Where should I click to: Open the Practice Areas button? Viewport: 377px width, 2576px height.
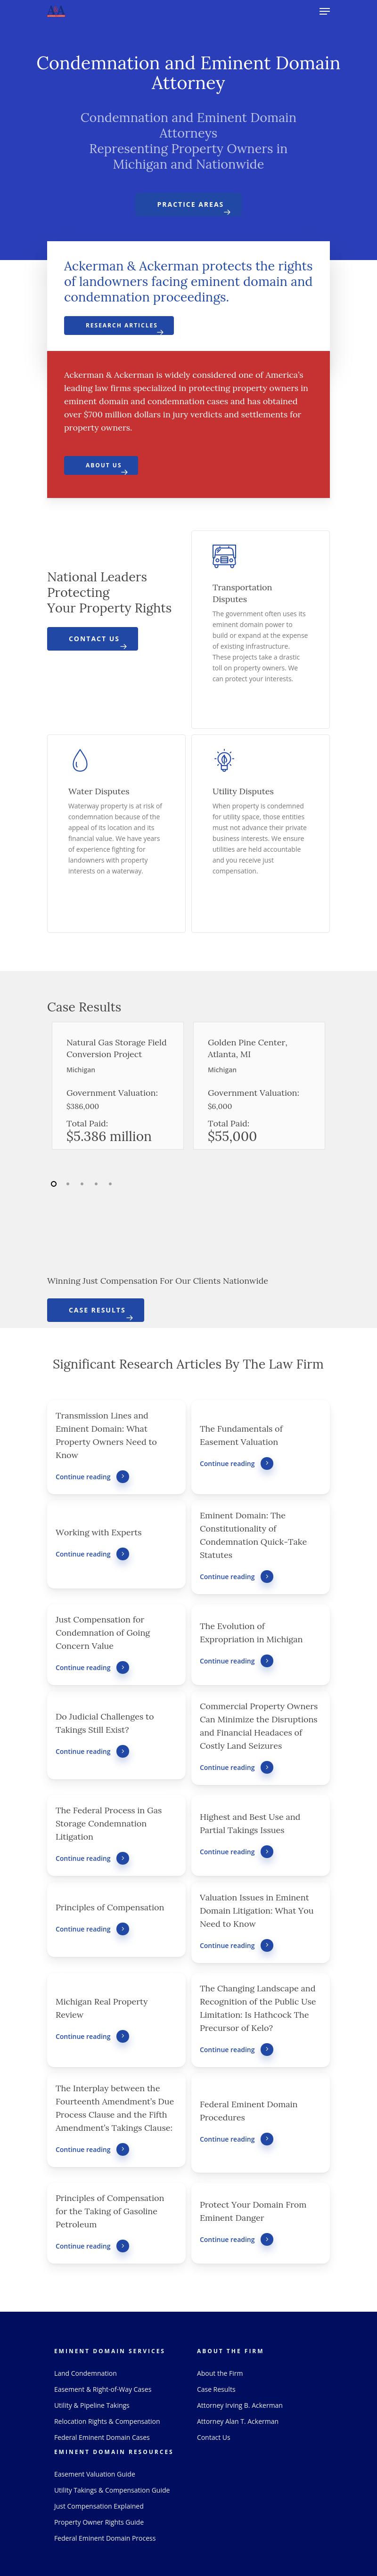pos(189,205)
